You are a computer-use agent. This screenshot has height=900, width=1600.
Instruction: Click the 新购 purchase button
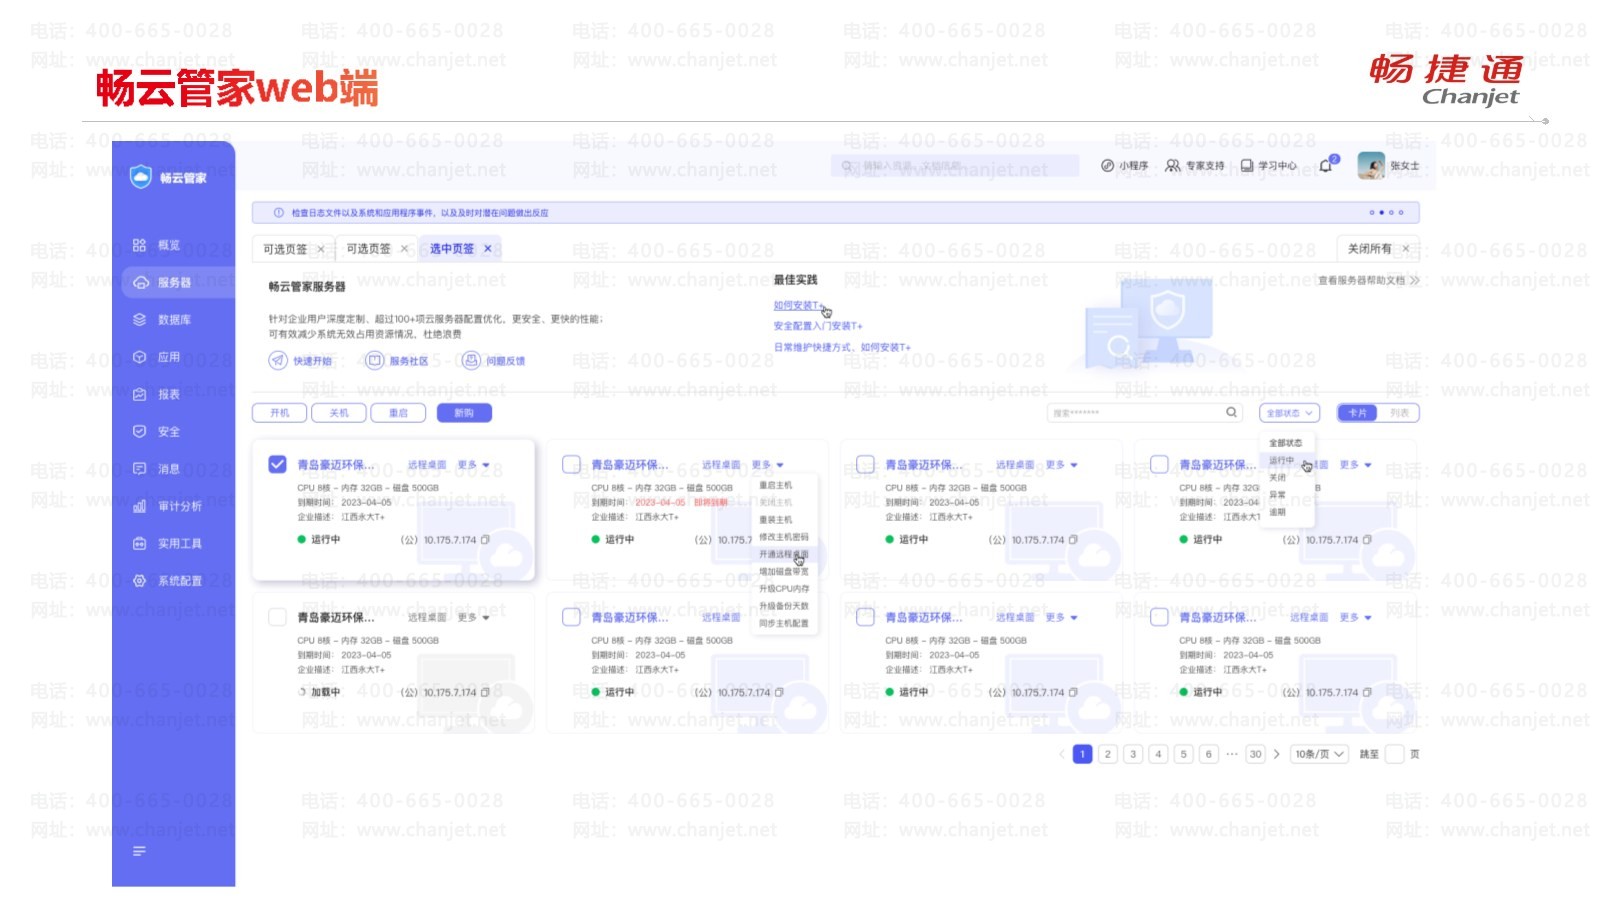click(464, 413)
